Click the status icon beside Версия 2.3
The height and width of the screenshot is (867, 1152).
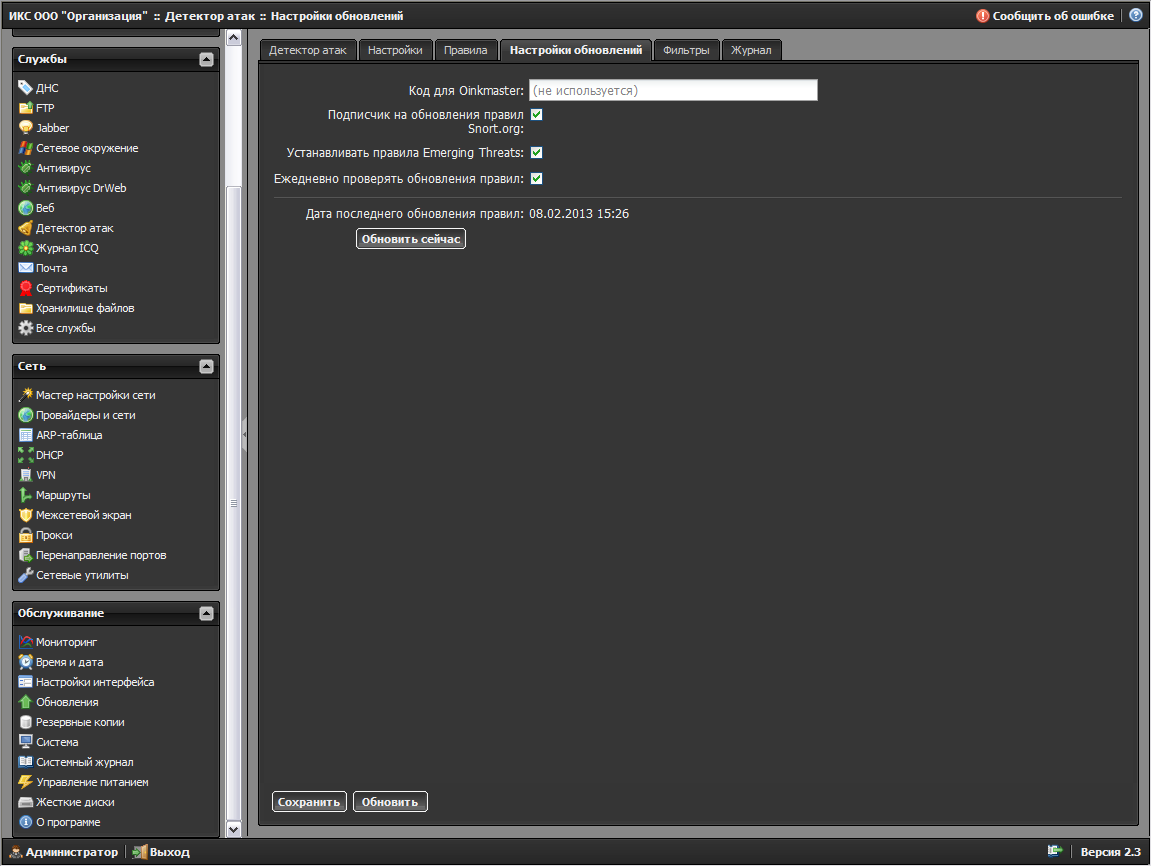click(x=1055, y=852)
